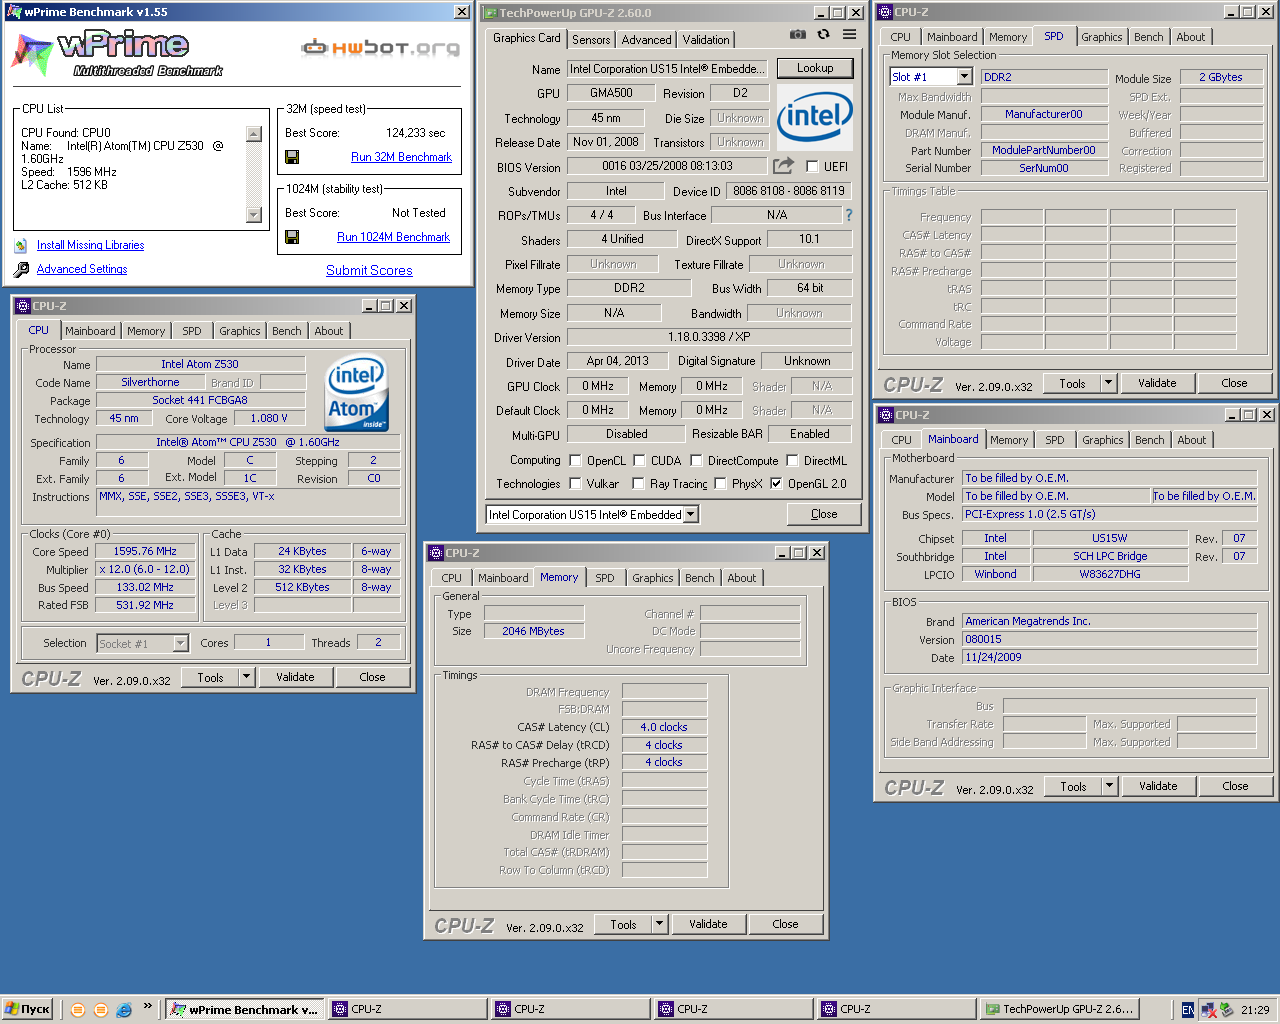Click the Advanced Settings wrench icon
This screenshot has width=1280, height=1024.
point(21,269)
